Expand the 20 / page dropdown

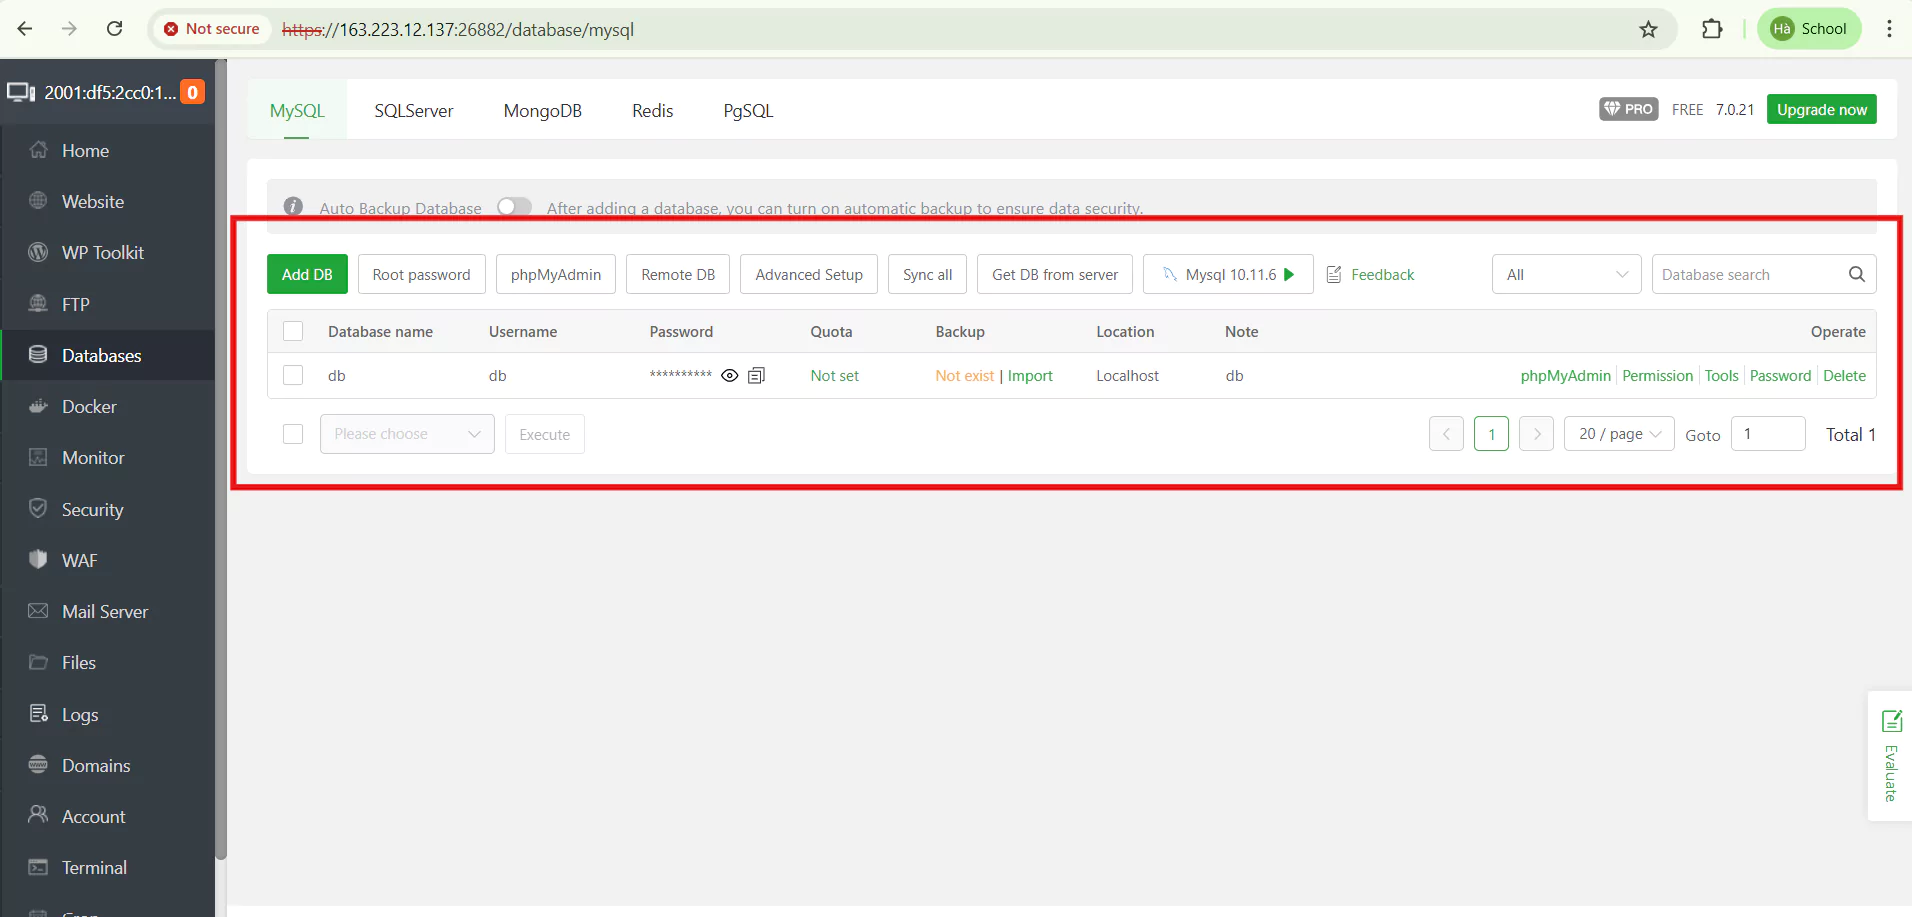pos(1619,434)
